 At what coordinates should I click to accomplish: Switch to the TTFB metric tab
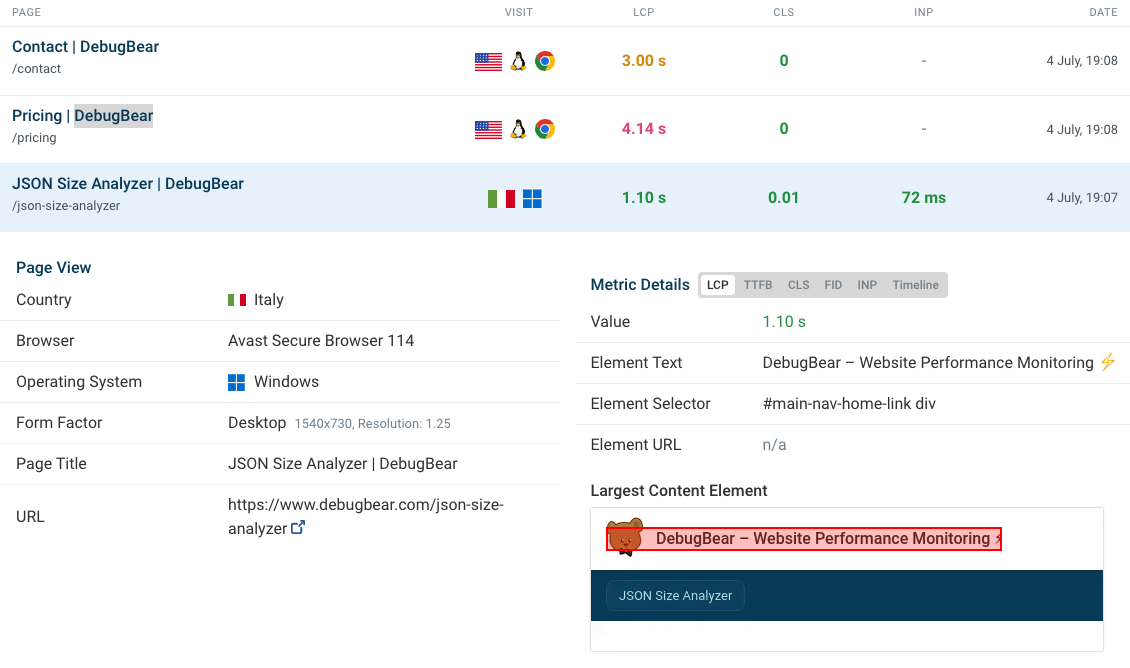(x=758, y=285)
